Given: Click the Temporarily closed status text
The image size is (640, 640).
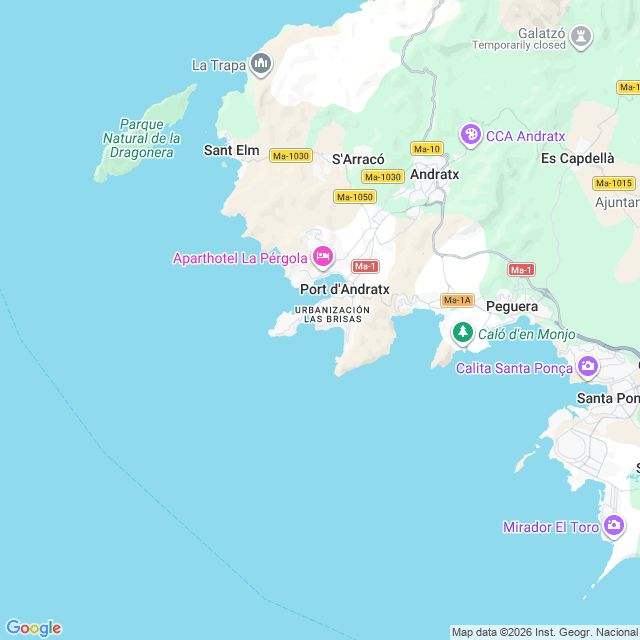Looking at the screenshot, I should (519, 45).
